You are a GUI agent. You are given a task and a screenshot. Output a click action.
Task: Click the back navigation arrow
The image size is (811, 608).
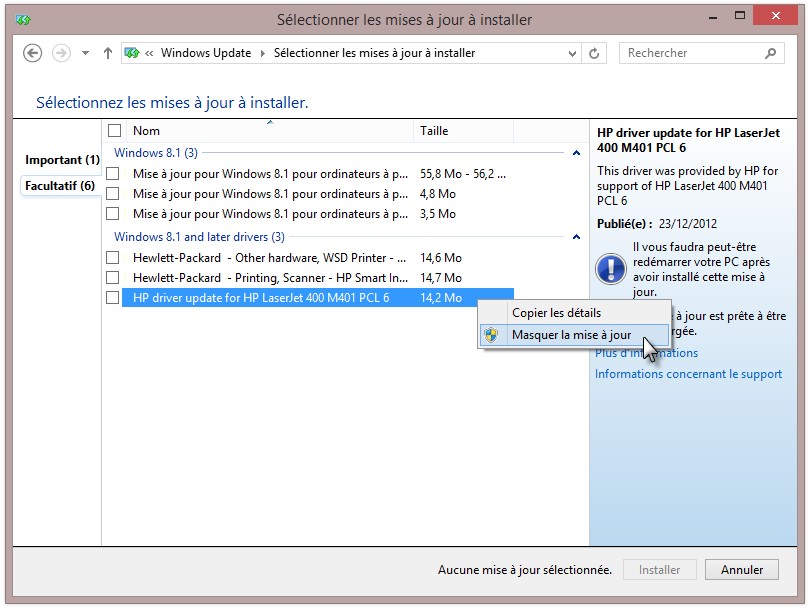[x=32, y=53]
